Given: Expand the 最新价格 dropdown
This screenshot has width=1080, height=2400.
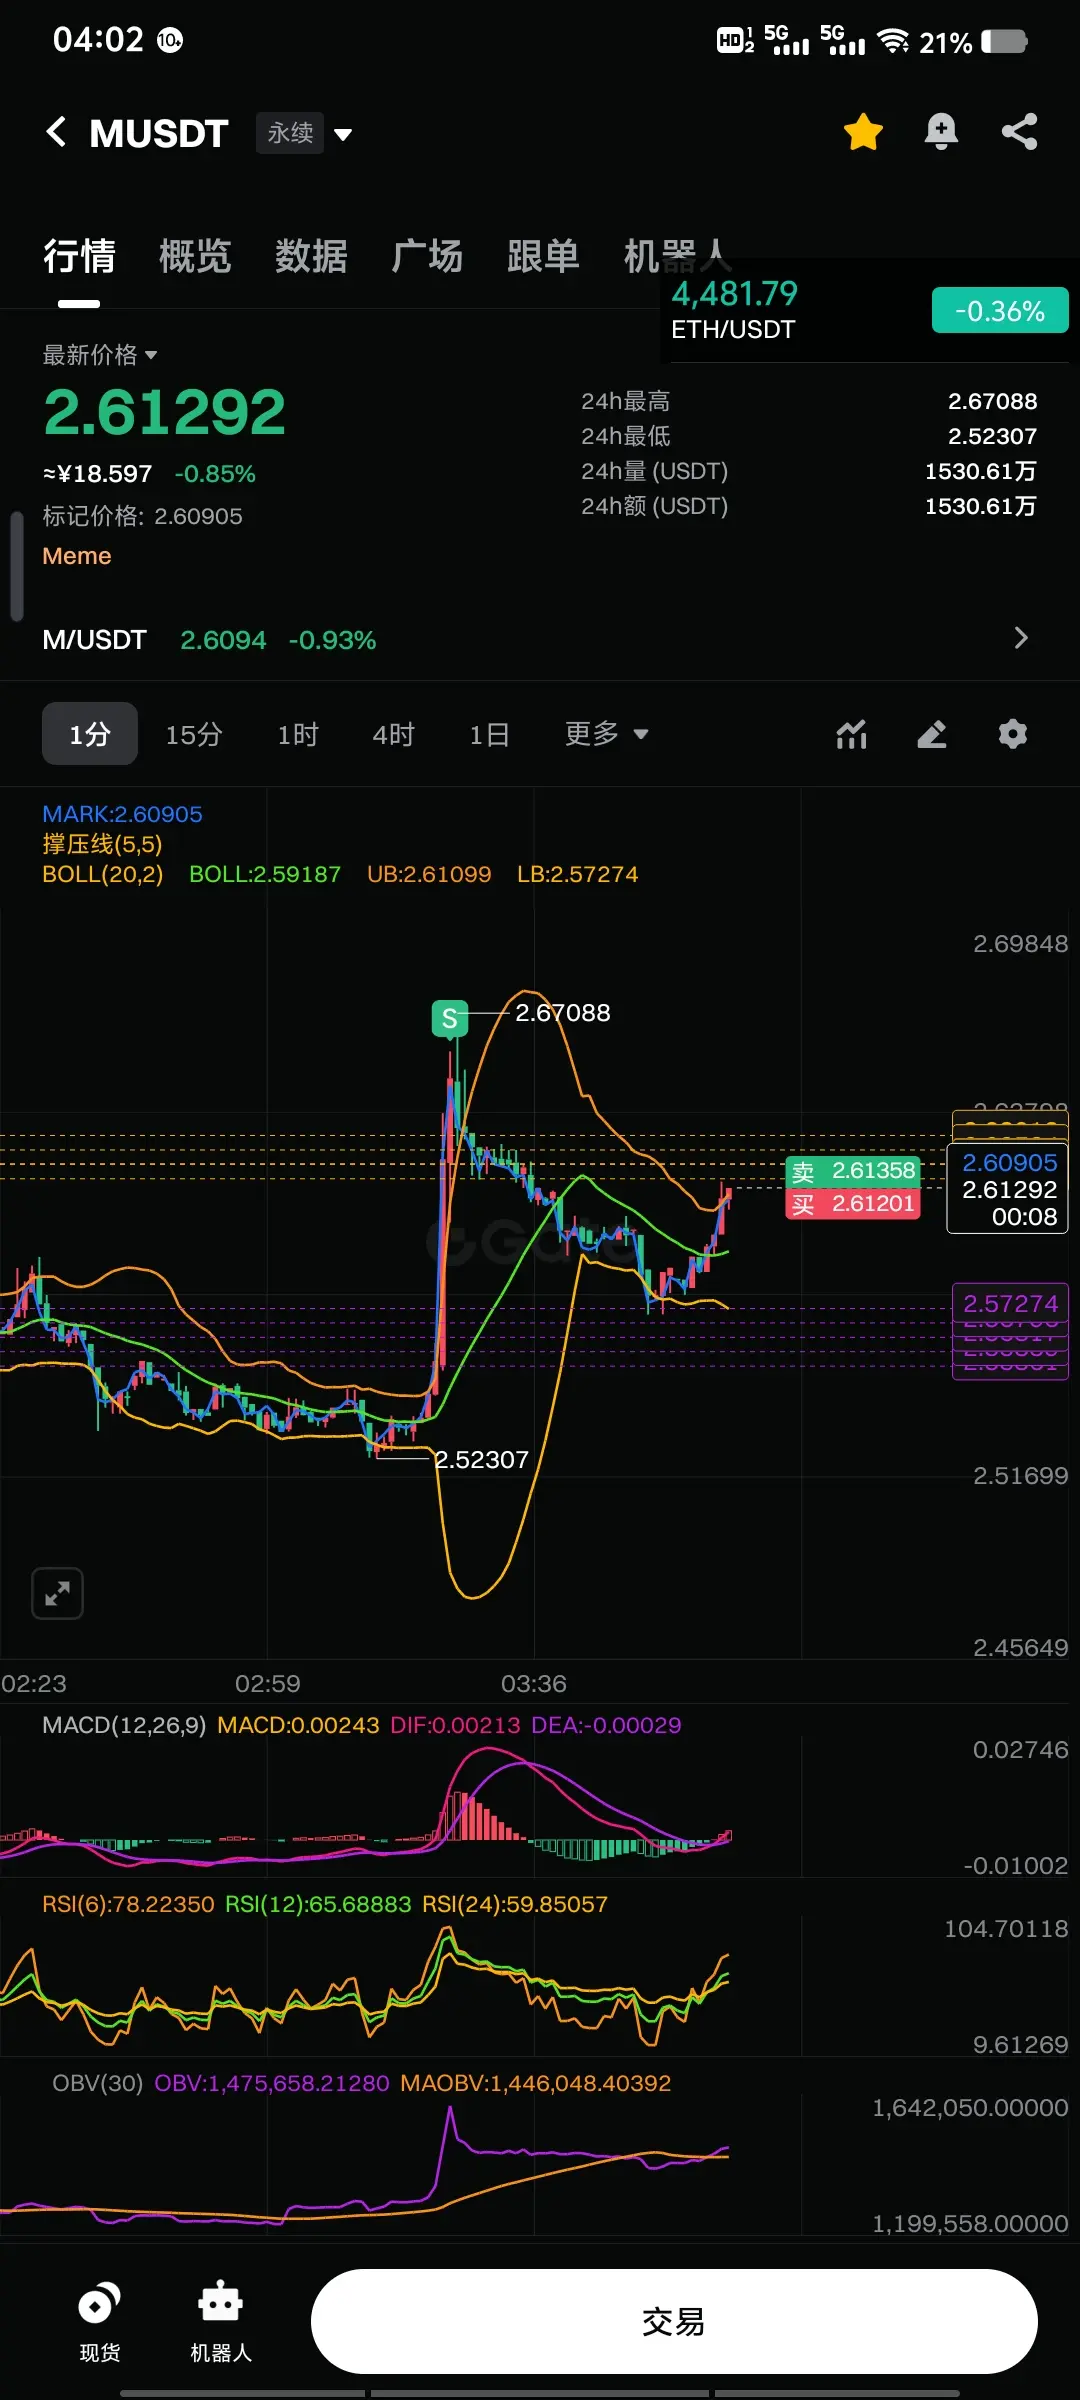Looking at the screenshot, I should [100, 355].
